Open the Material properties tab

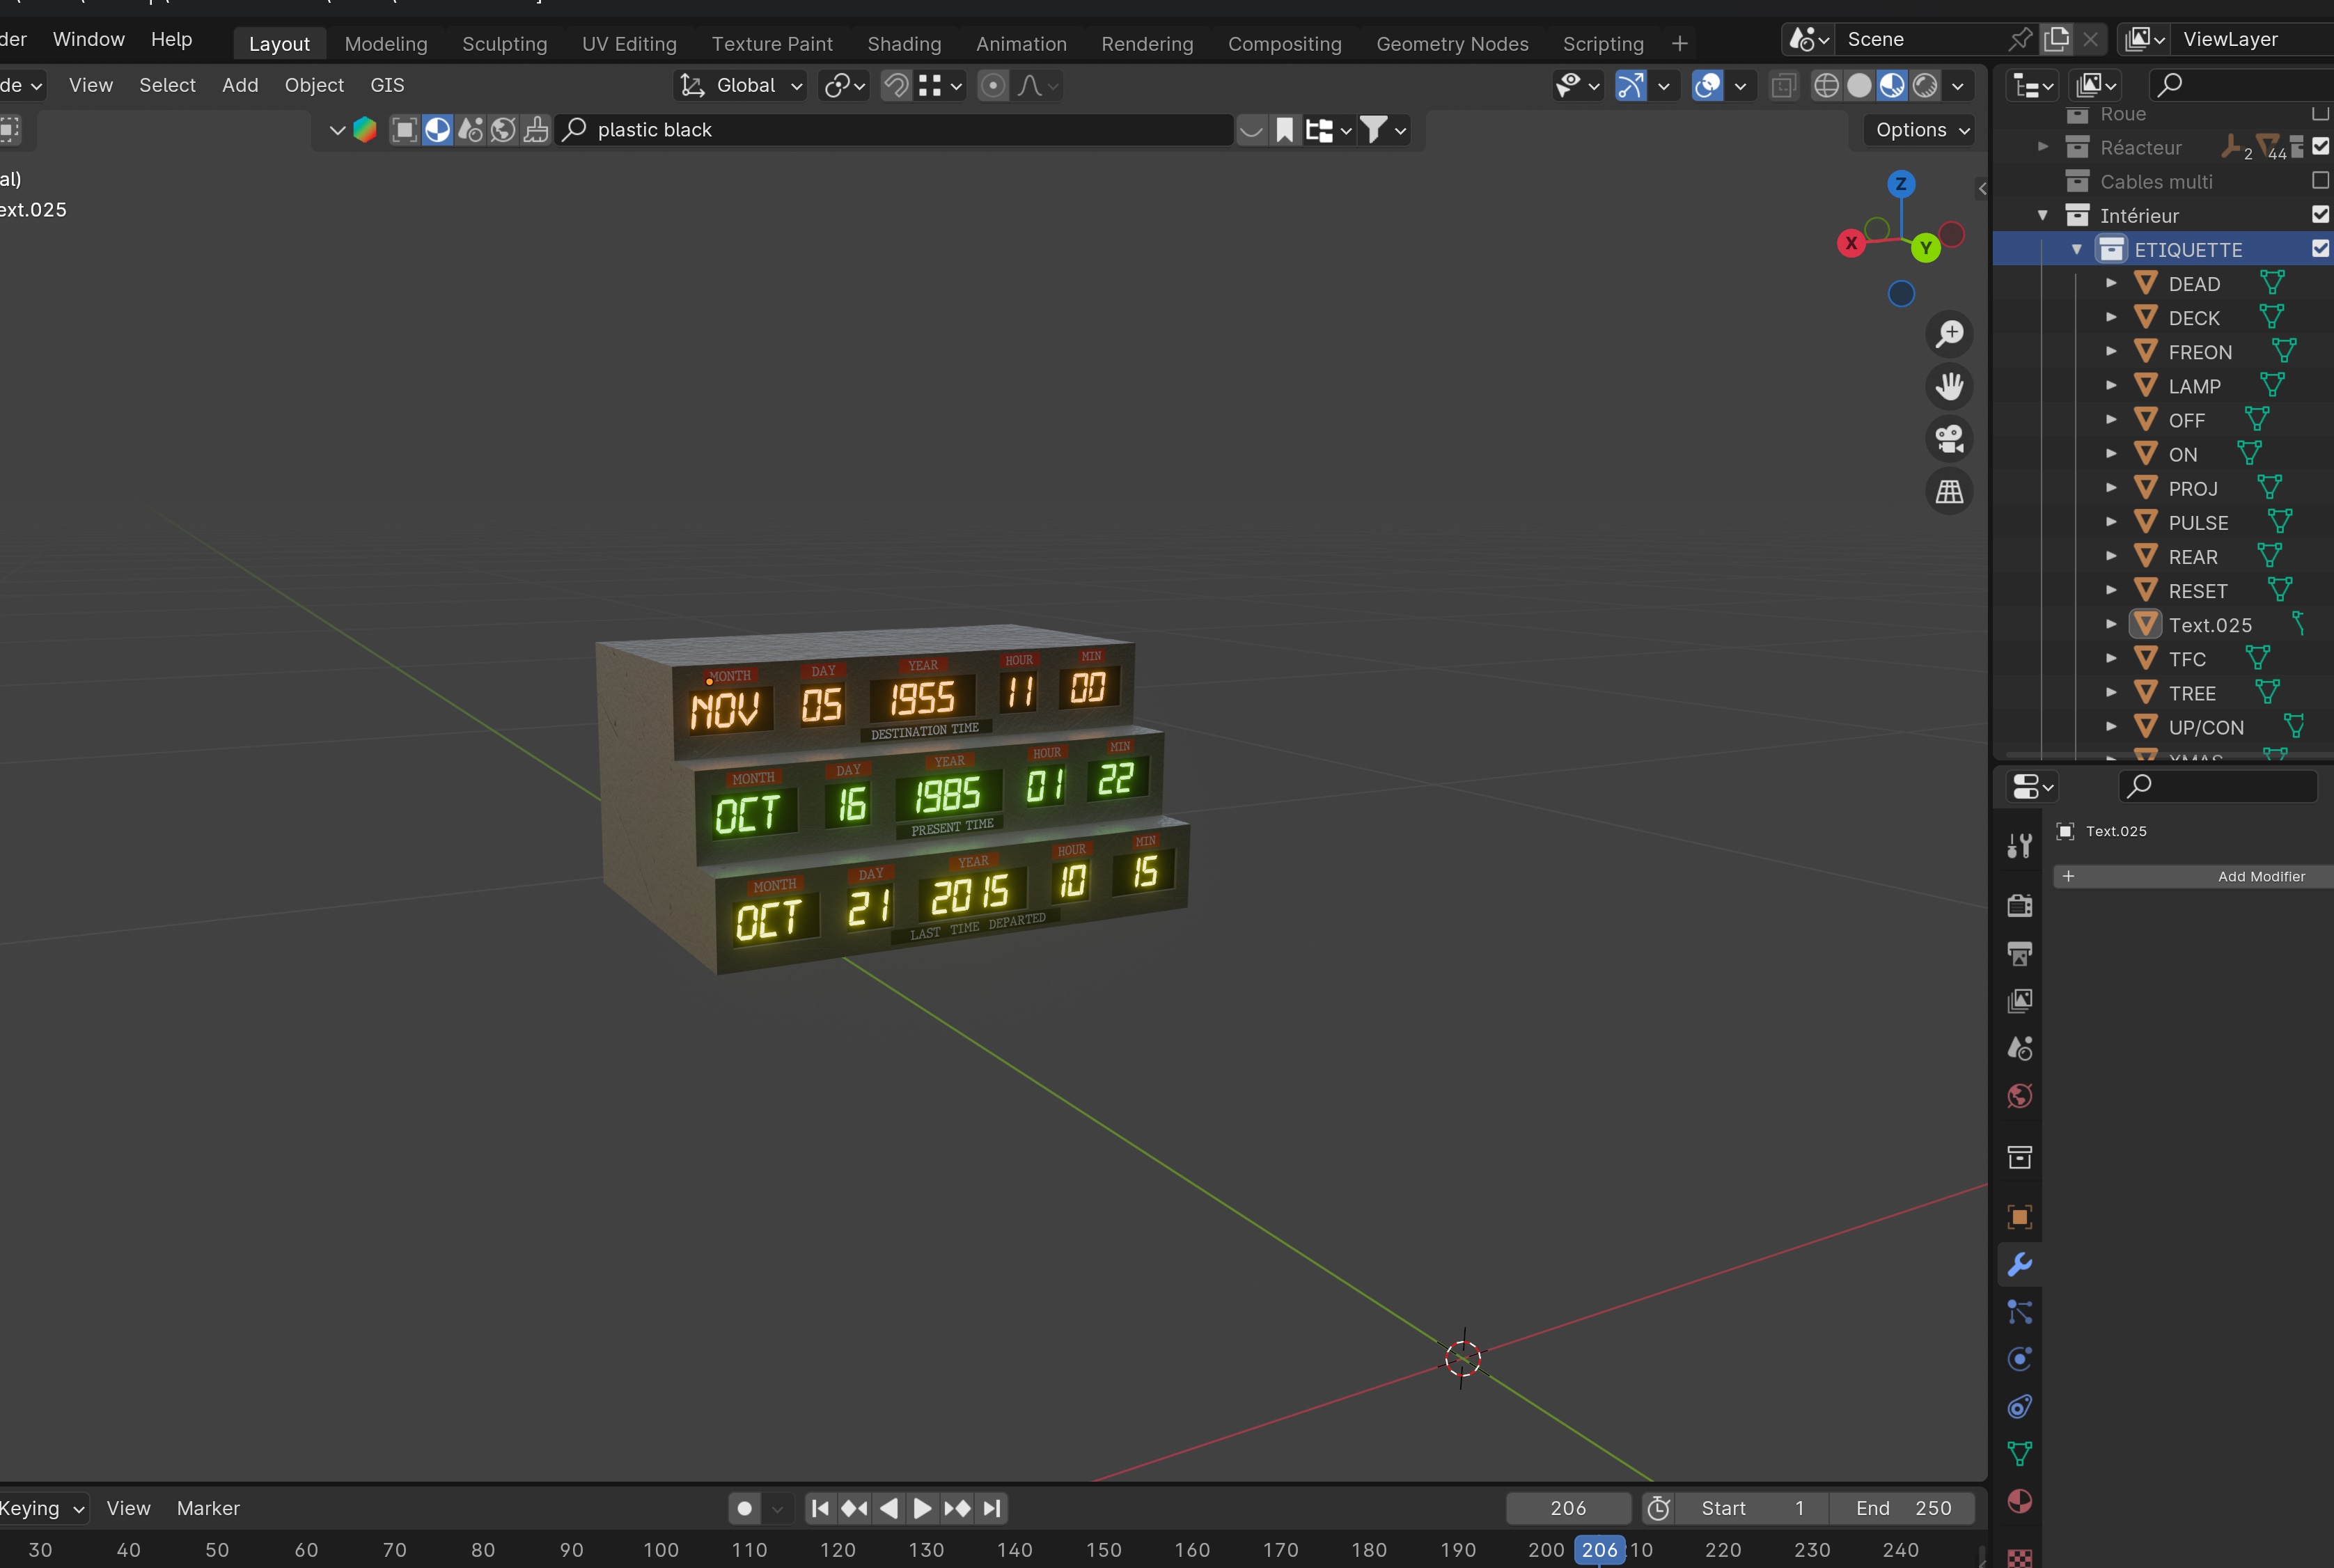2019,1502
